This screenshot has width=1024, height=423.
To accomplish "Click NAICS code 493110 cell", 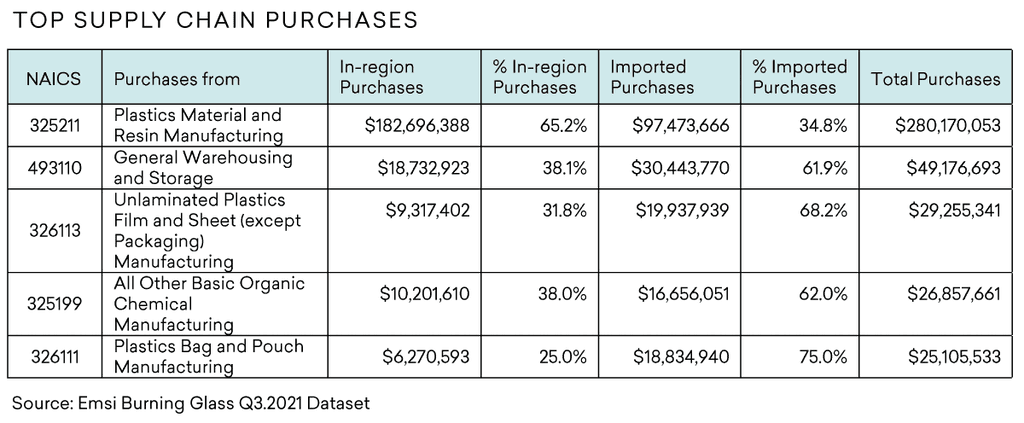I will pyautogui.click(x=55, y=168).
